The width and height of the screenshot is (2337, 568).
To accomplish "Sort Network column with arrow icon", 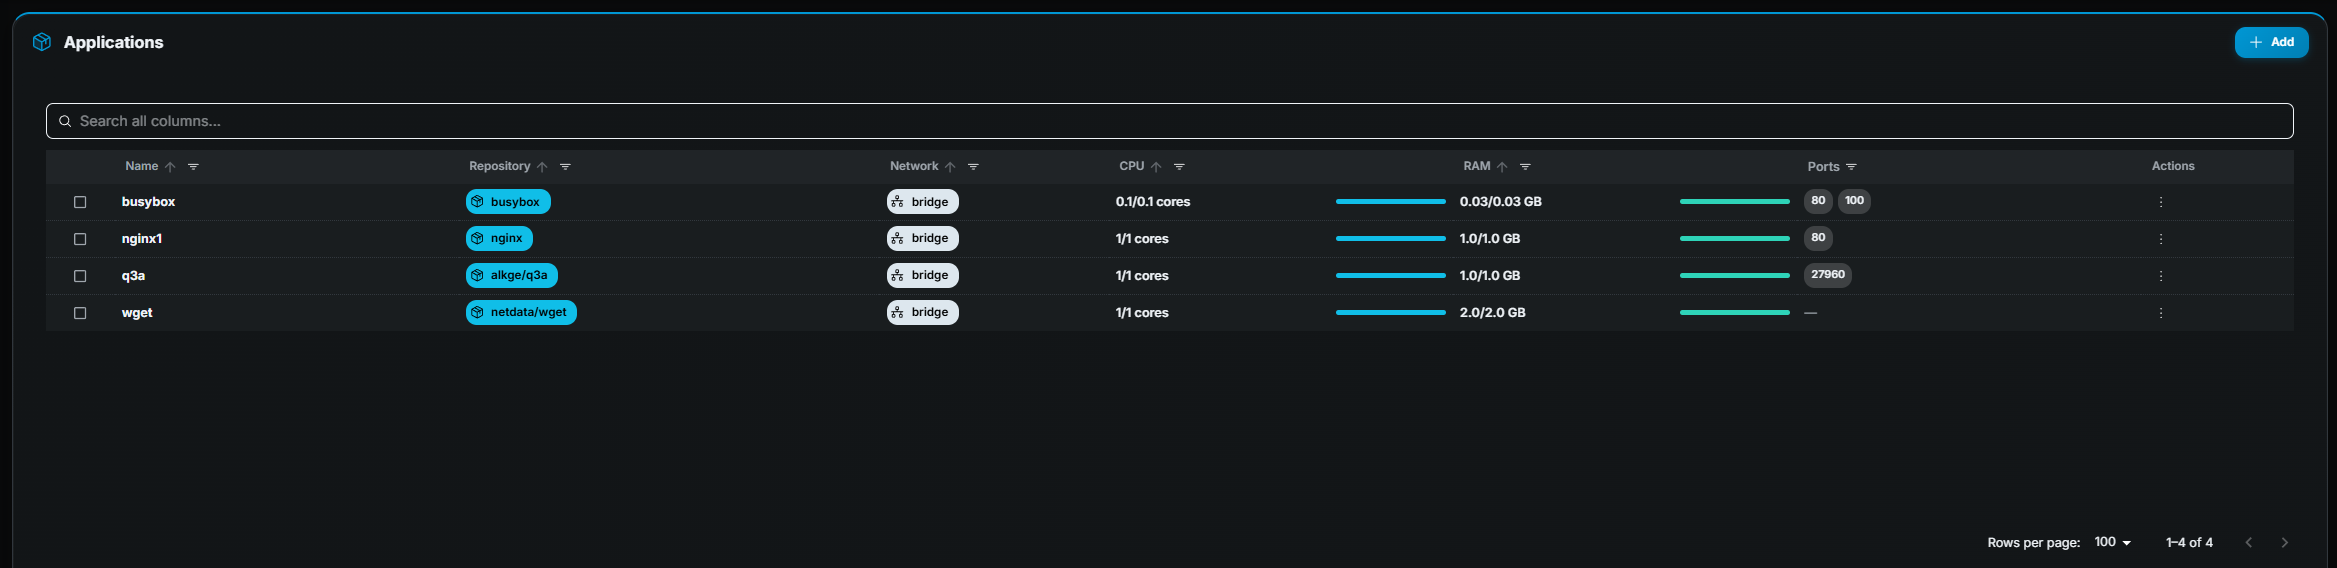I will (x=950, y=167).
